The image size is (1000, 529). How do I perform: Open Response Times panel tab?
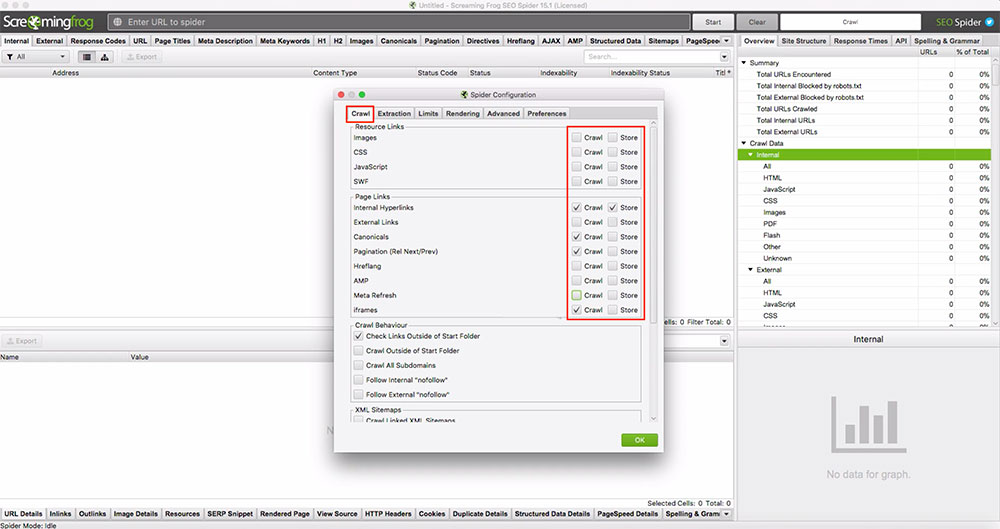pos(860,41)
